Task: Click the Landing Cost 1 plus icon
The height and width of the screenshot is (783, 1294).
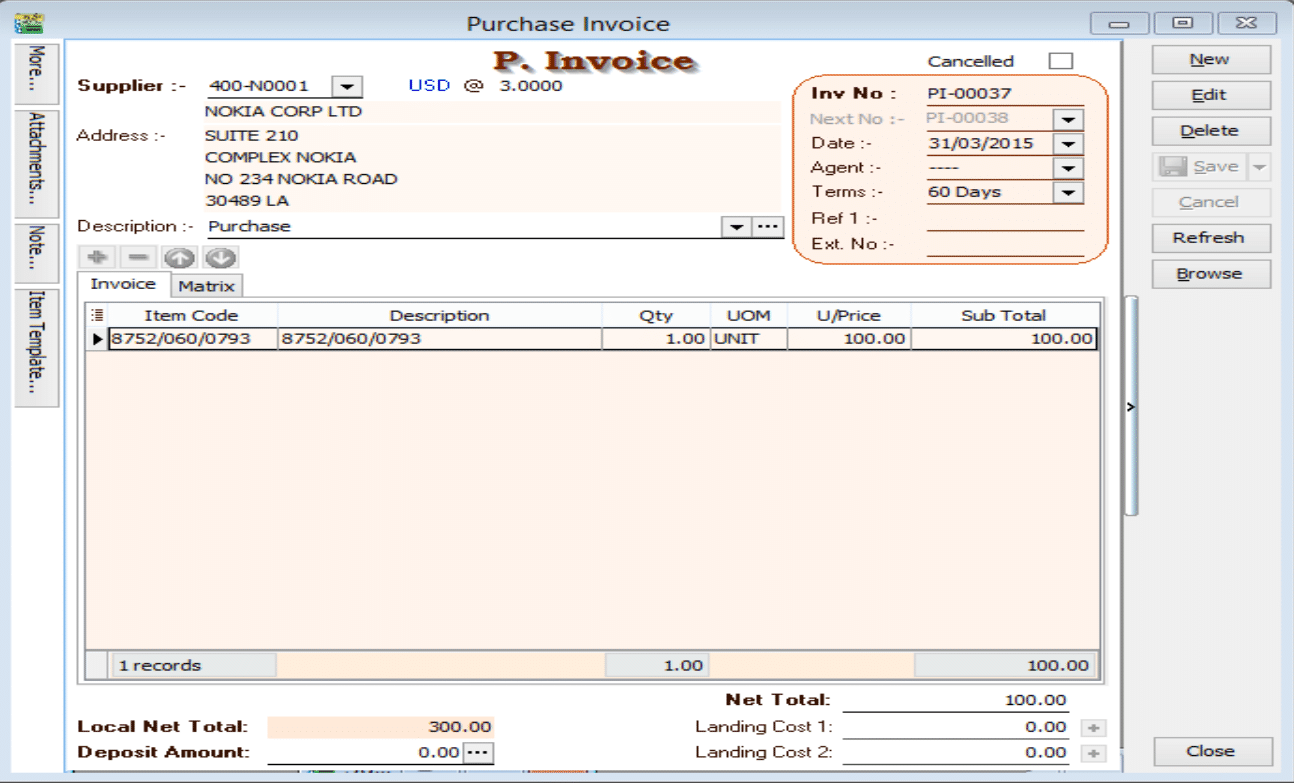Action: [1095, 728]
